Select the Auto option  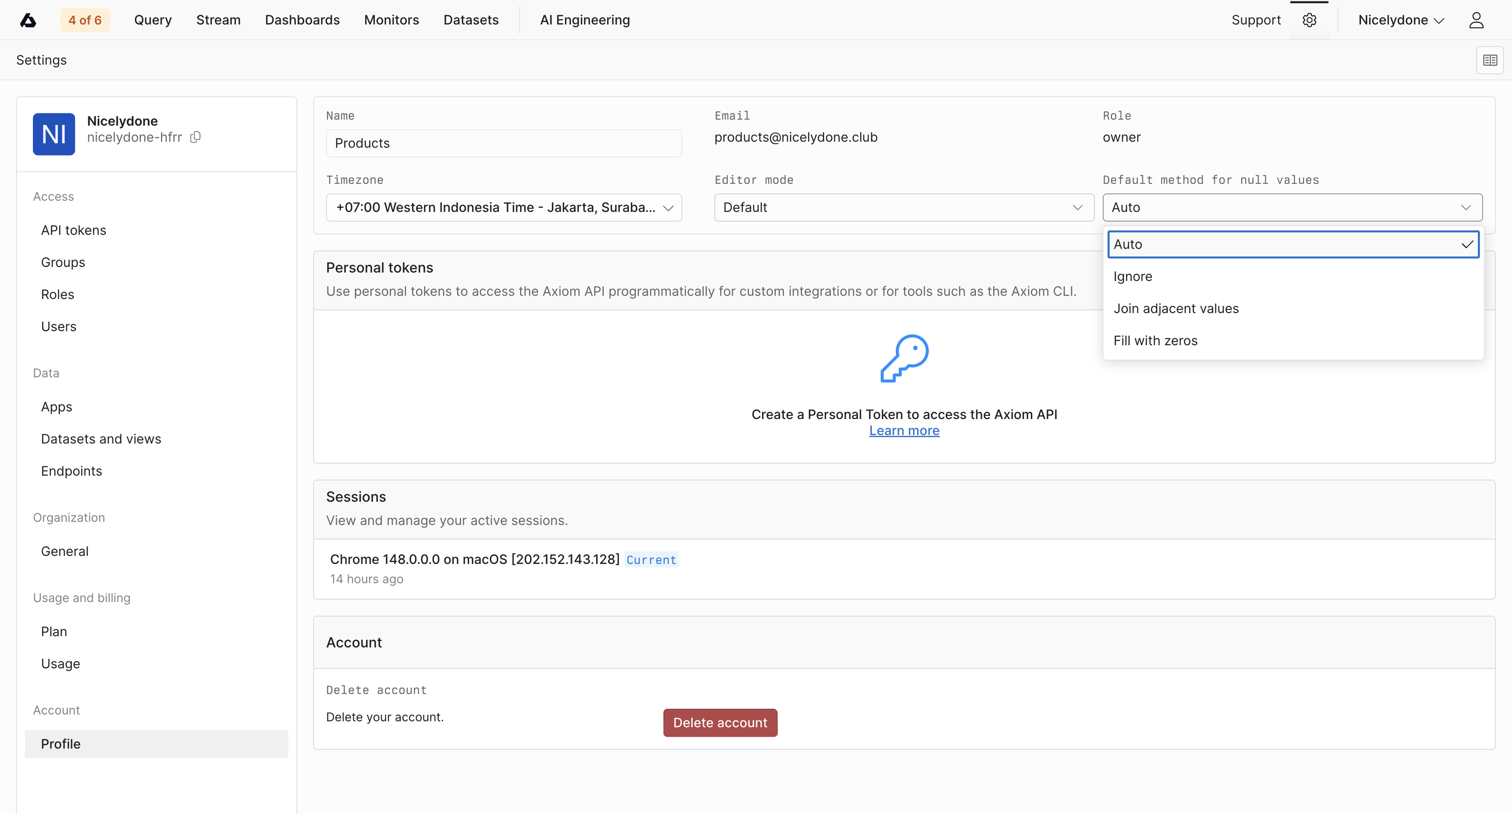click(x=1293, y=244)
